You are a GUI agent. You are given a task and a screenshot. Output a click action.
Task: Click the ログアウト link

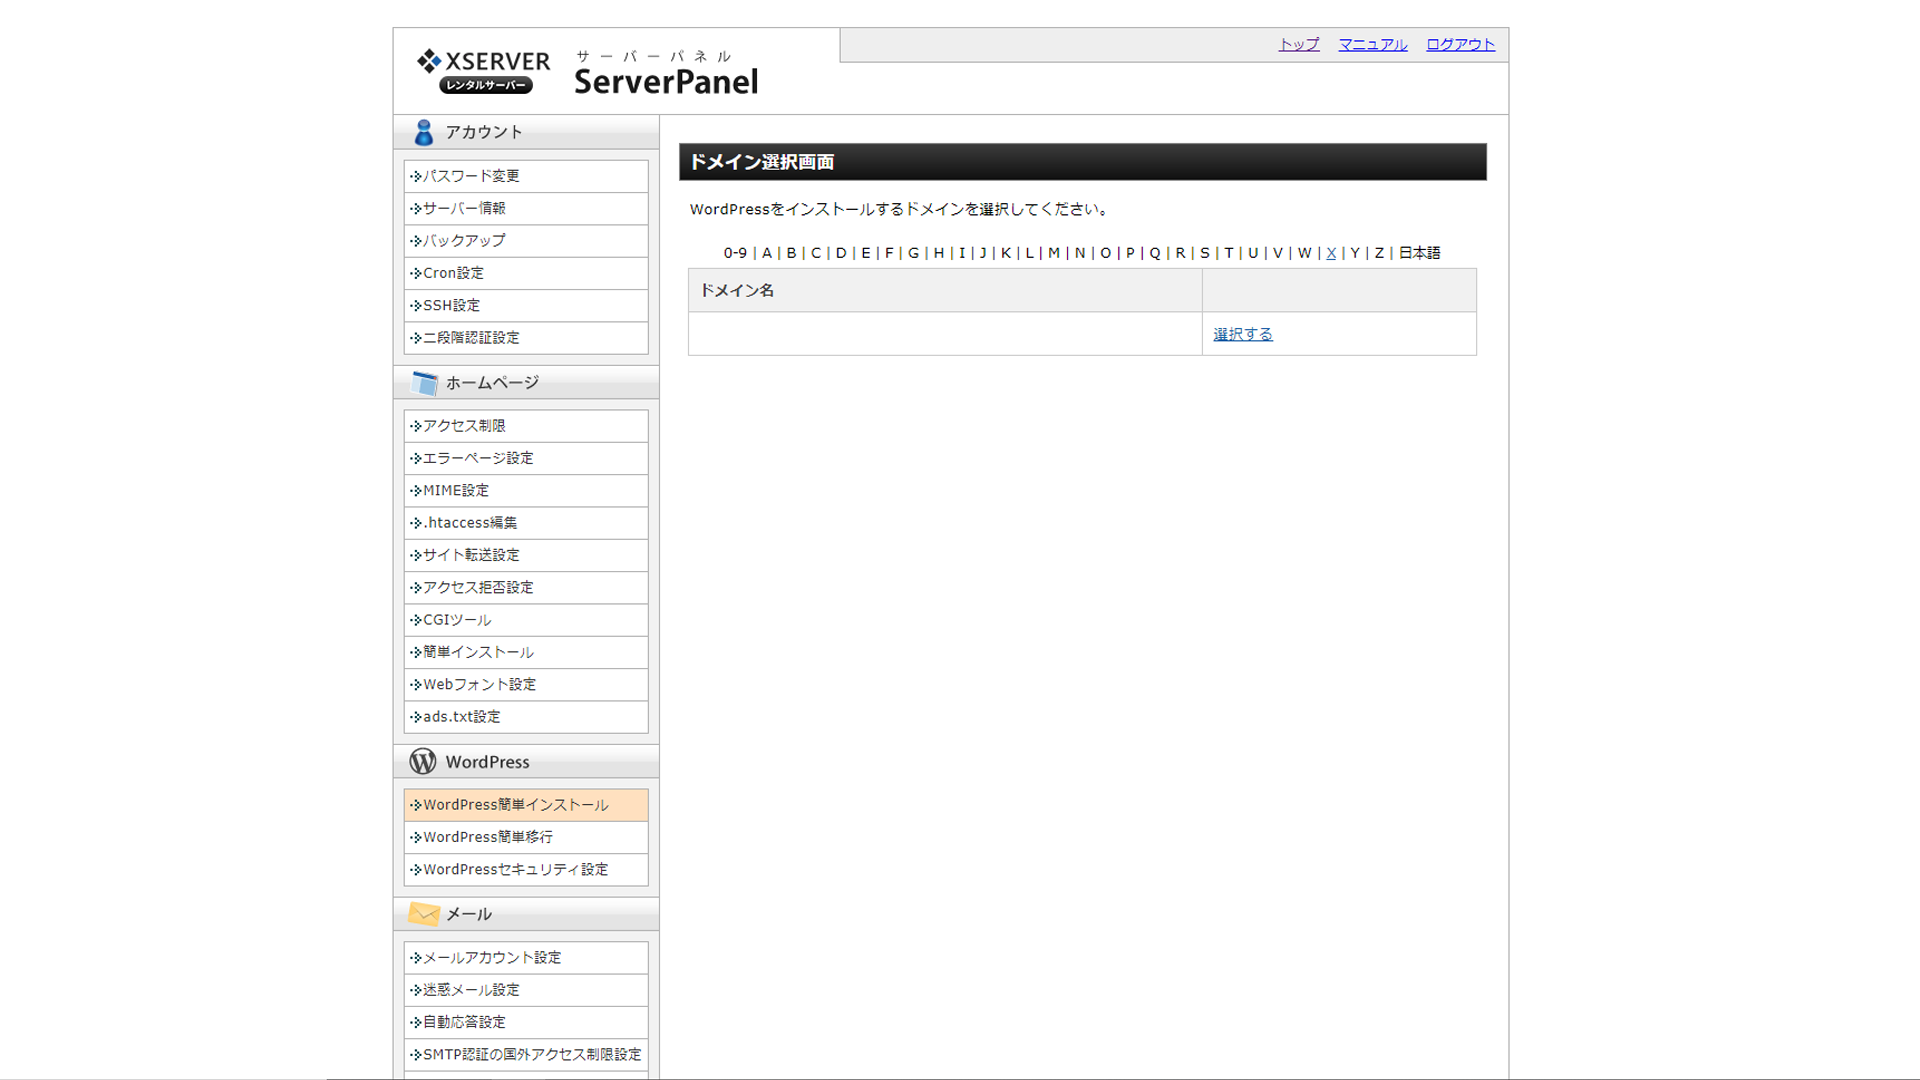click(1460, 44)
